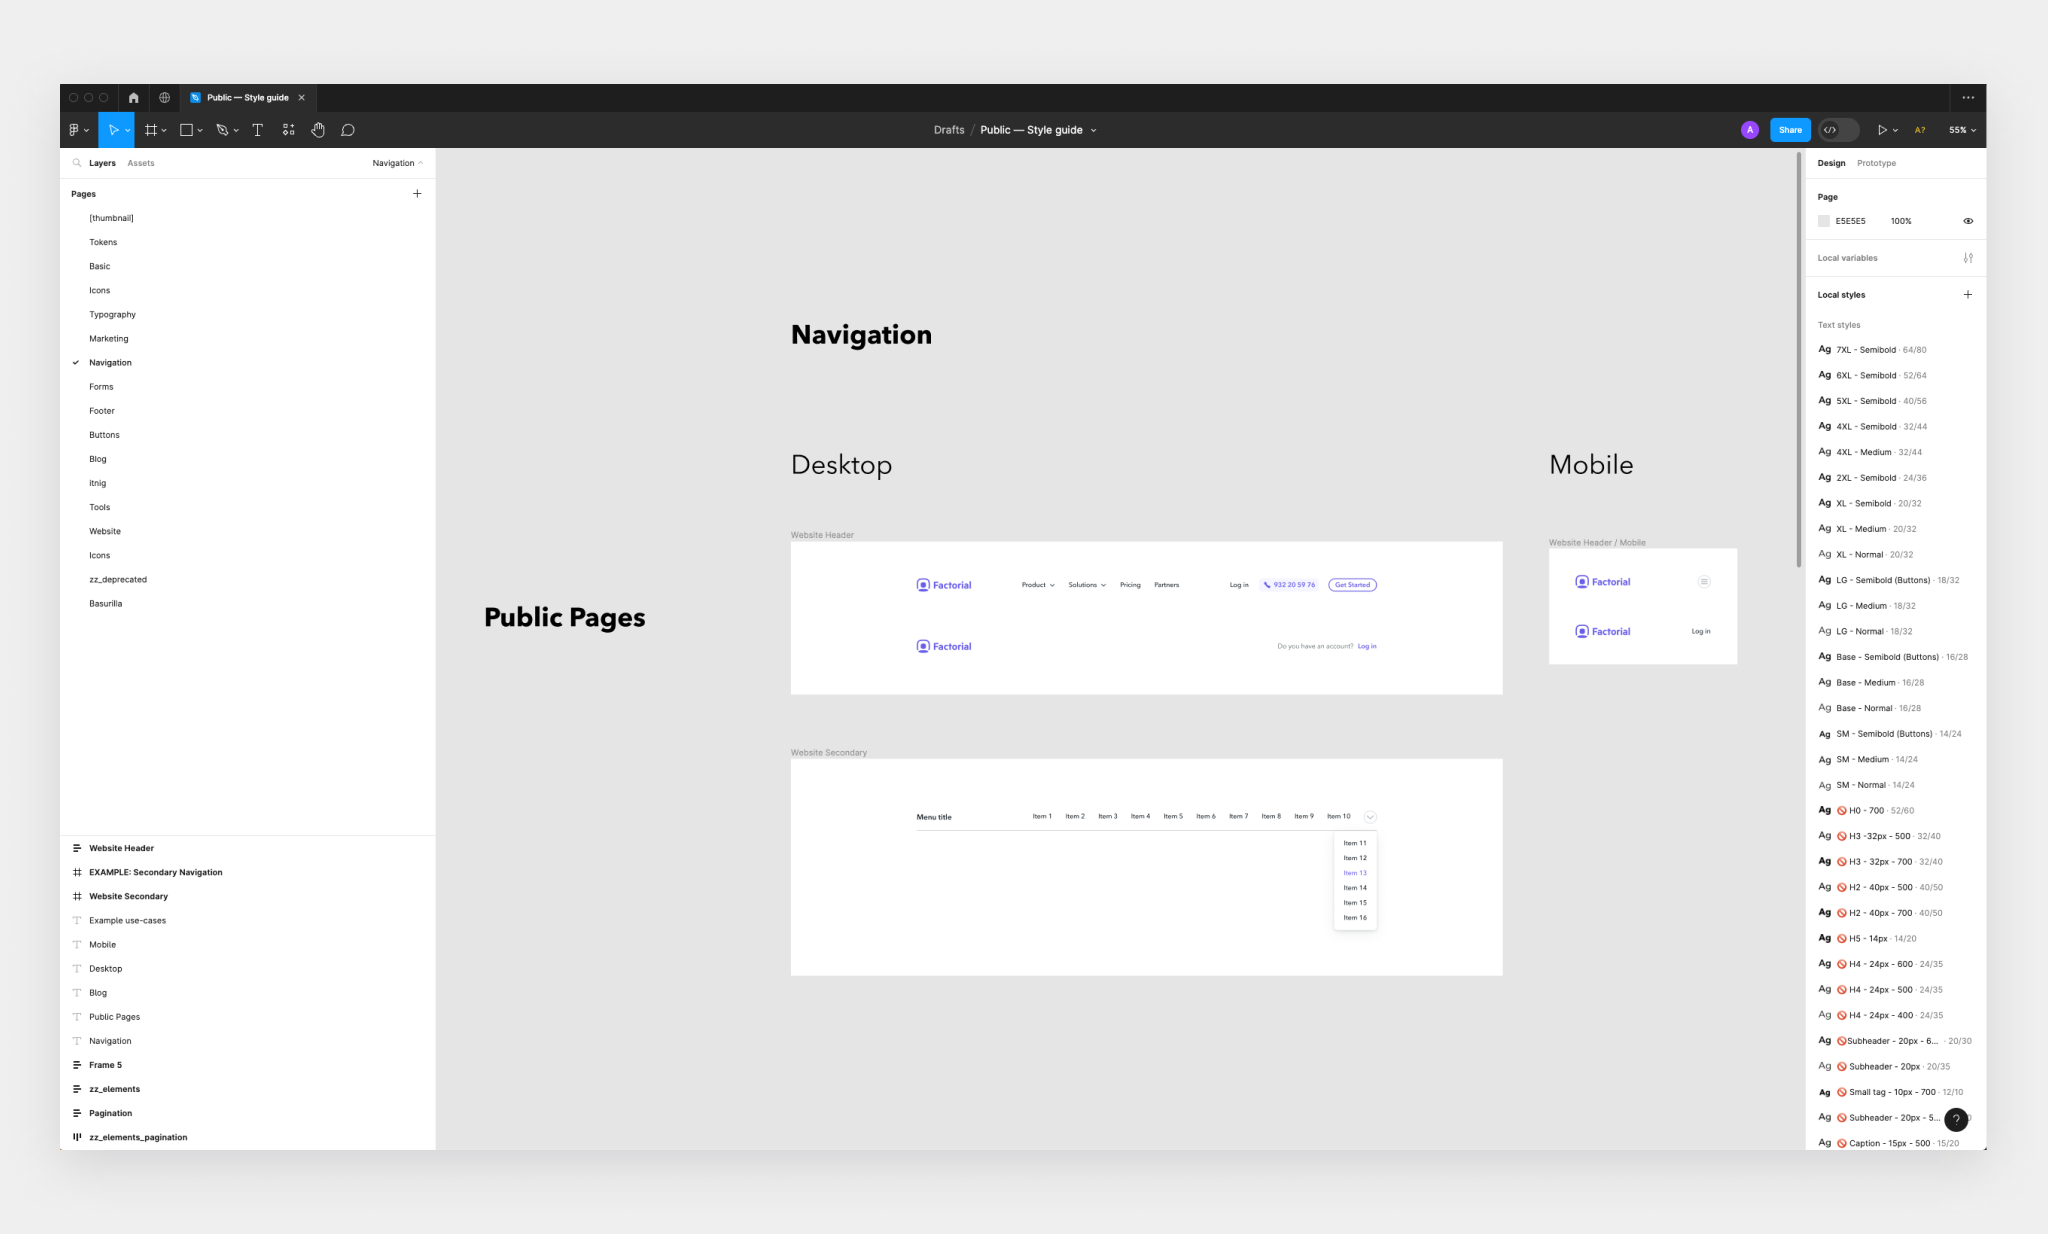The height and width of the screenshot is (1234, 2048).
Task: Add a new page with plus icon
Action: coord(417,194)
